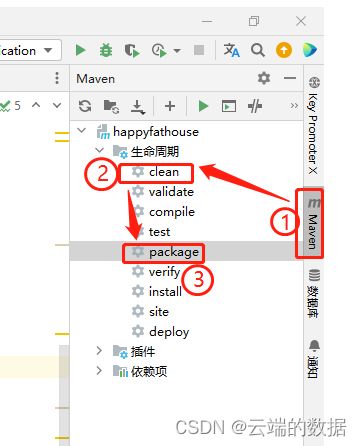
Task: Open profiler options dropdown arrow
Action: point(177,51)
